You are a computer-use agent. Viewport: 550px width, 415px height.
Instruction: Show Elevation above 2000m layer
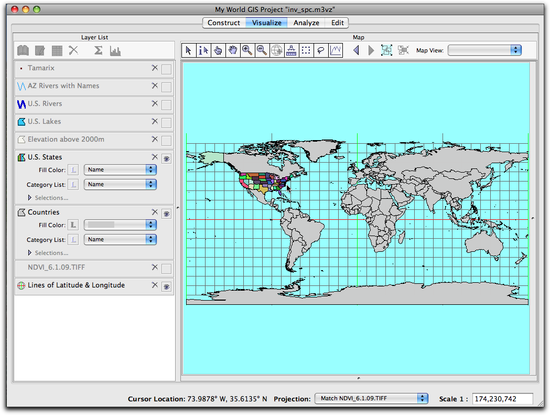pos(166,141)
